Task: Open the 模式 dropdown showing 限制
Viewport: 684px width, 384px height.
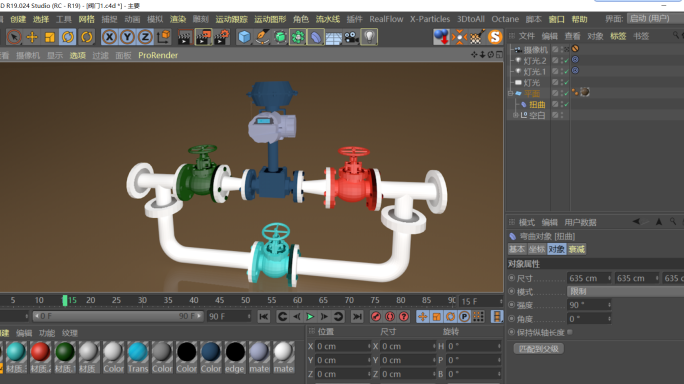Action: [625, 291]
